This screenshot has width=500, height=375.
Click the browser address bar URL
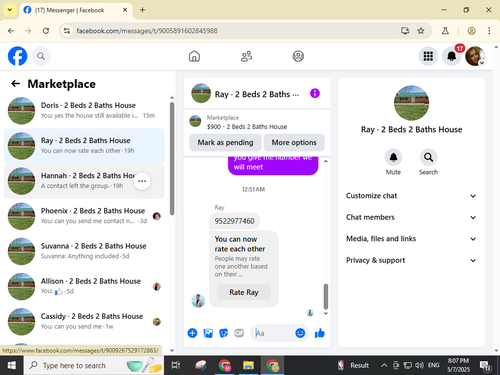tap(147, 31)
